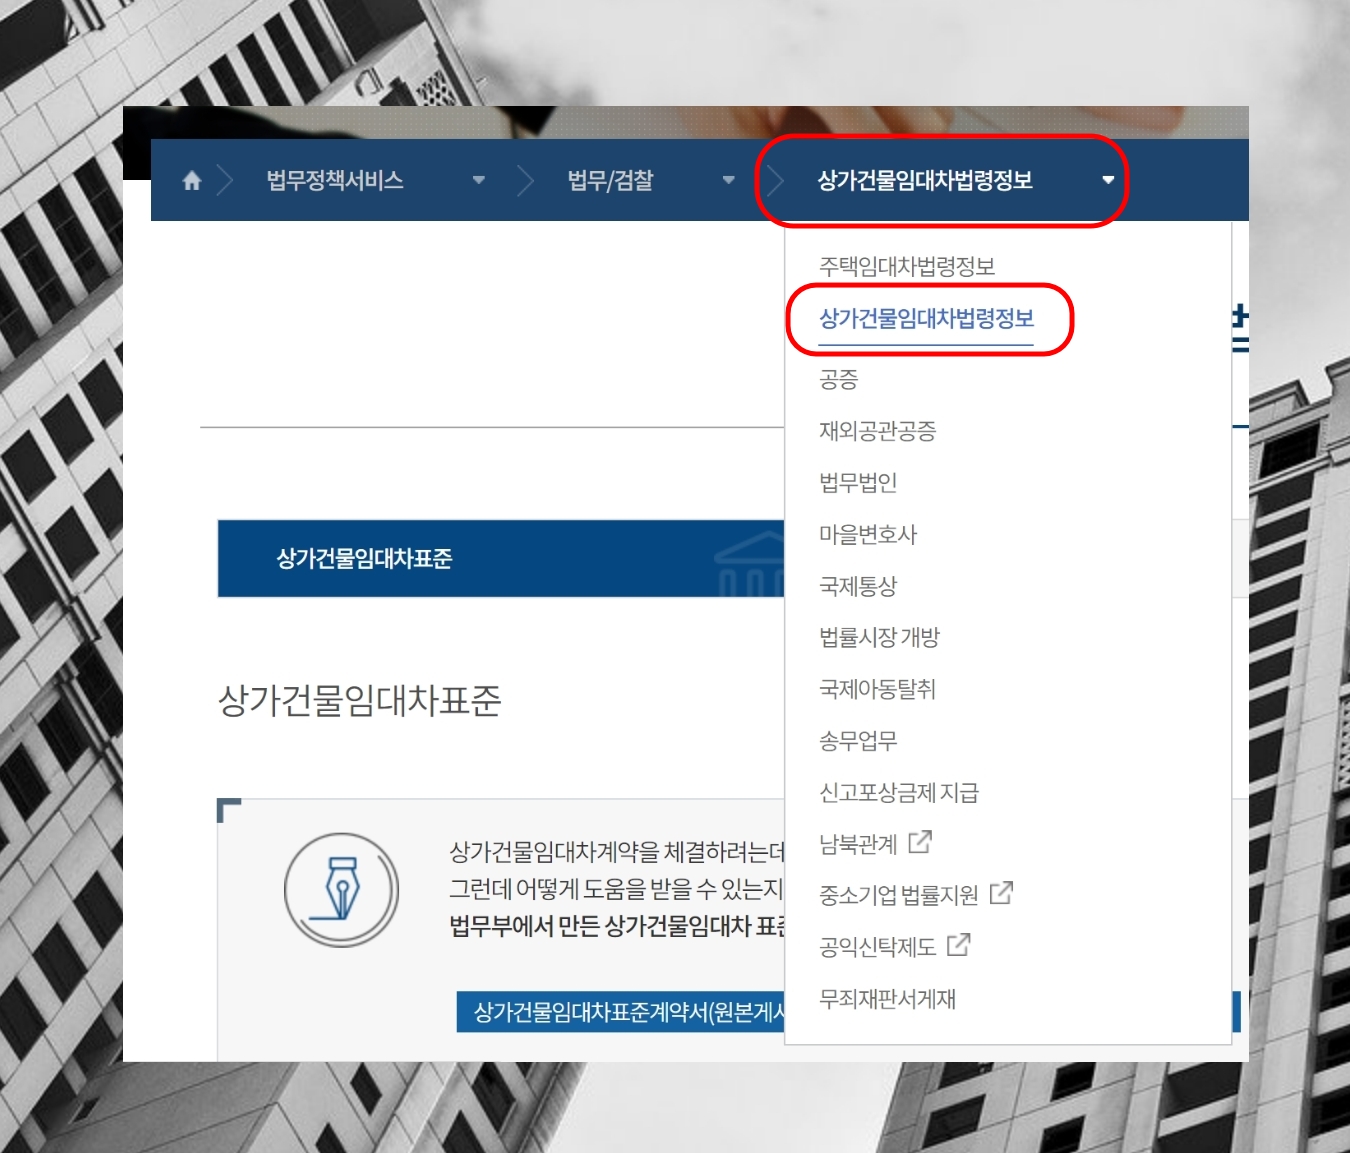Collapse the 상가건물임대차법령정보 dropdown arrow
Image resolution: width=1350 pixels, height=1153 pixels.
(x=1108, y=181)
